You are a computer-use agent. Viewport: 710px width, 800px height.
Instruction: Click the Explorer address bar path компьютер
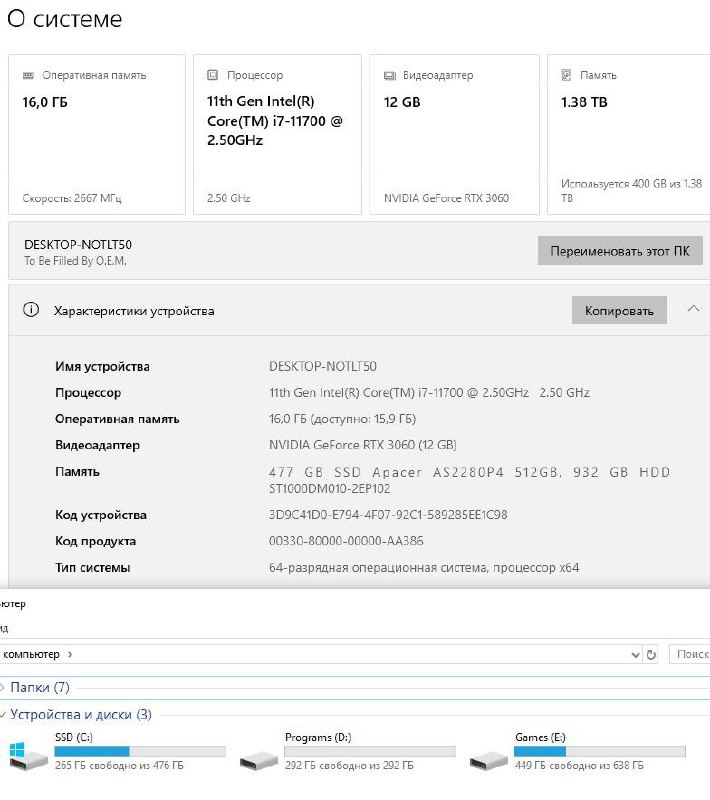pyautogui.click(x=31, y=654)
